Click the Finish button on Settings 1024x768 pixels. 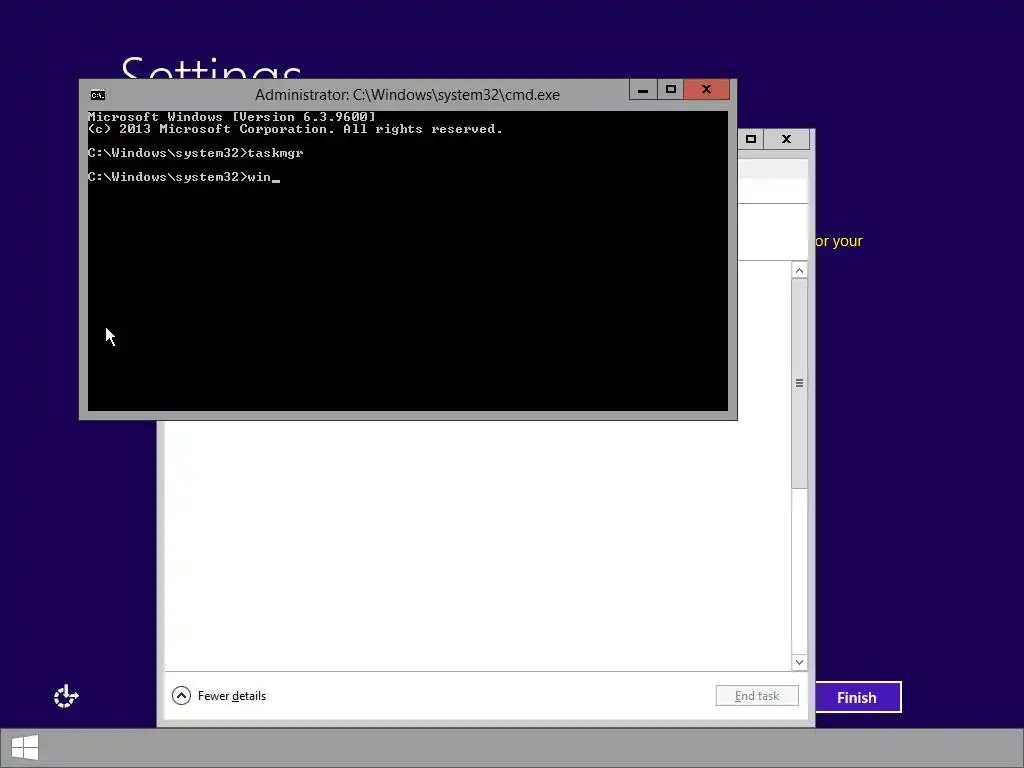858,697
